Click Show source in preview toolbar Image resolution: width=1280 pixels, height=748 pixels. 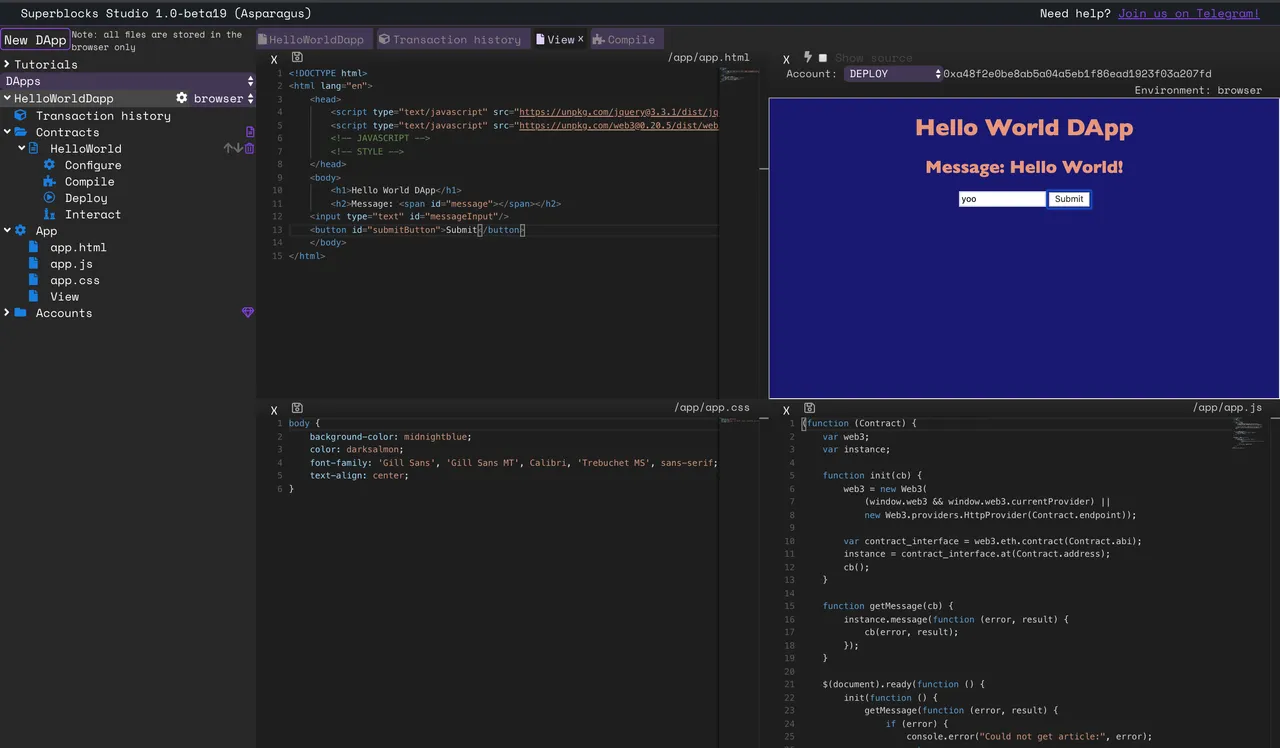point(873,58)
